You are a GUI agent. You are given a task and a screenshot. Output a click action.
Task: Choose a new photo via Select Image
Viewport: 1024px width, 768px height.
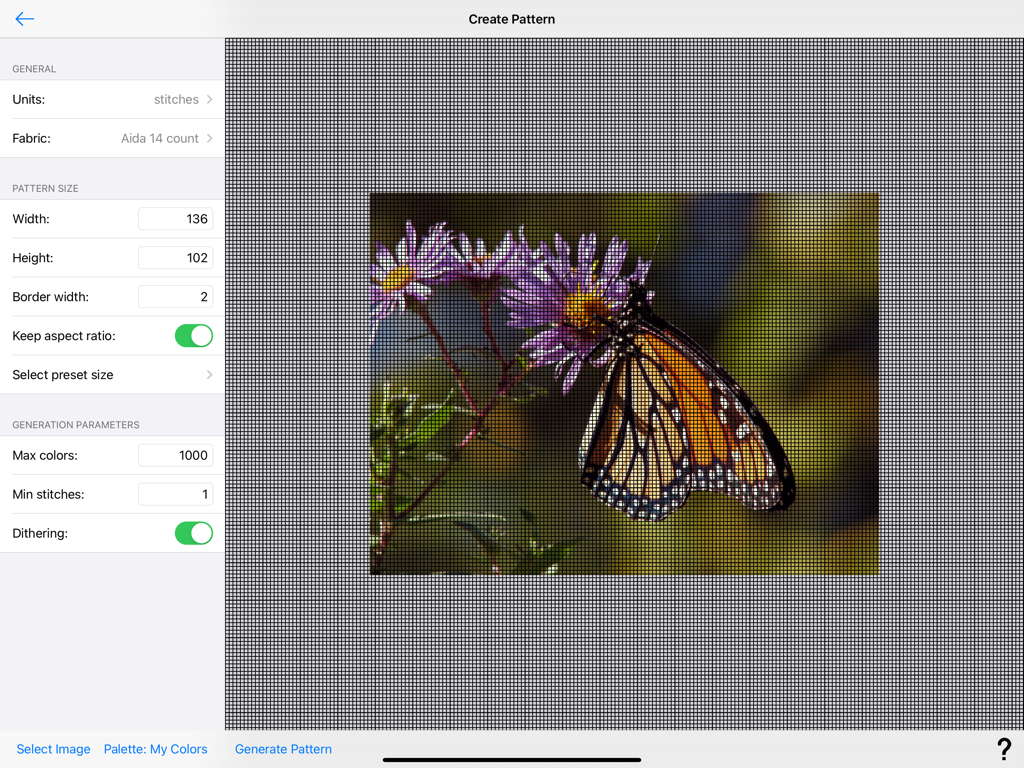[x=53, y=748]
